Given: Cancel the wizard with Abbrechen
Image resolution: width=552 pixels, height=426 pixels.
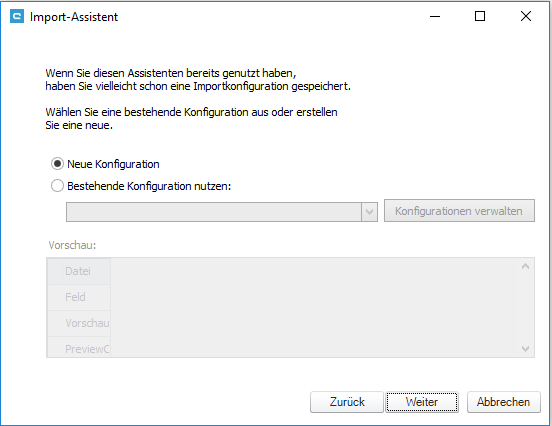Looking at the screenshot, I should pos(503,402).
